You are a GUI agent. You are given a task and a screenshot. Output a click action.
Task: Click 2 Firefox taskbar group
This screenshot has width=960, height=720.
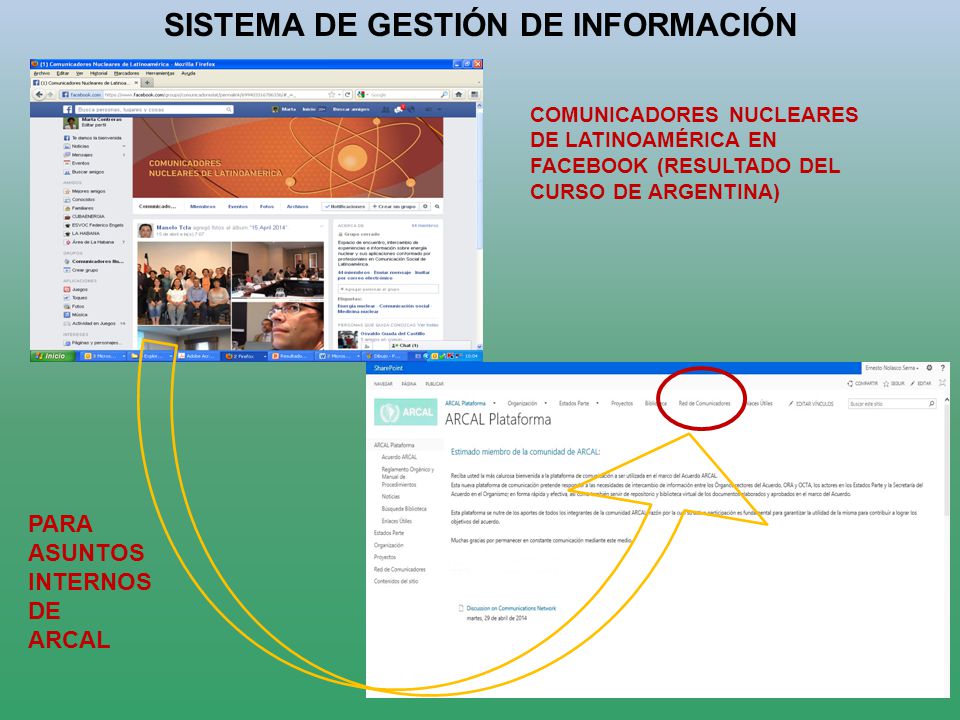click(x=245, y=356)
